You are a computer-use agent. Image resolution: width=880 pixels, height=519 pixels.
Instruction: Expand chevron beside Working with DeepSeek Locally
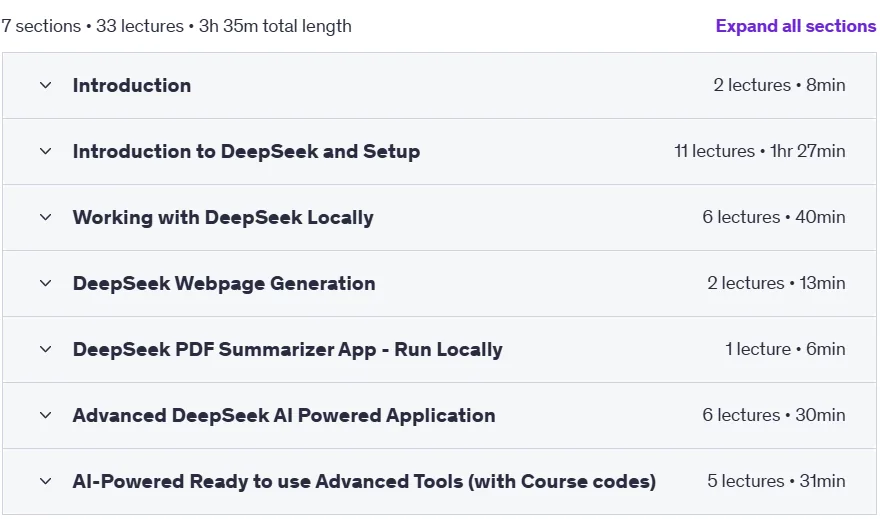46,217
